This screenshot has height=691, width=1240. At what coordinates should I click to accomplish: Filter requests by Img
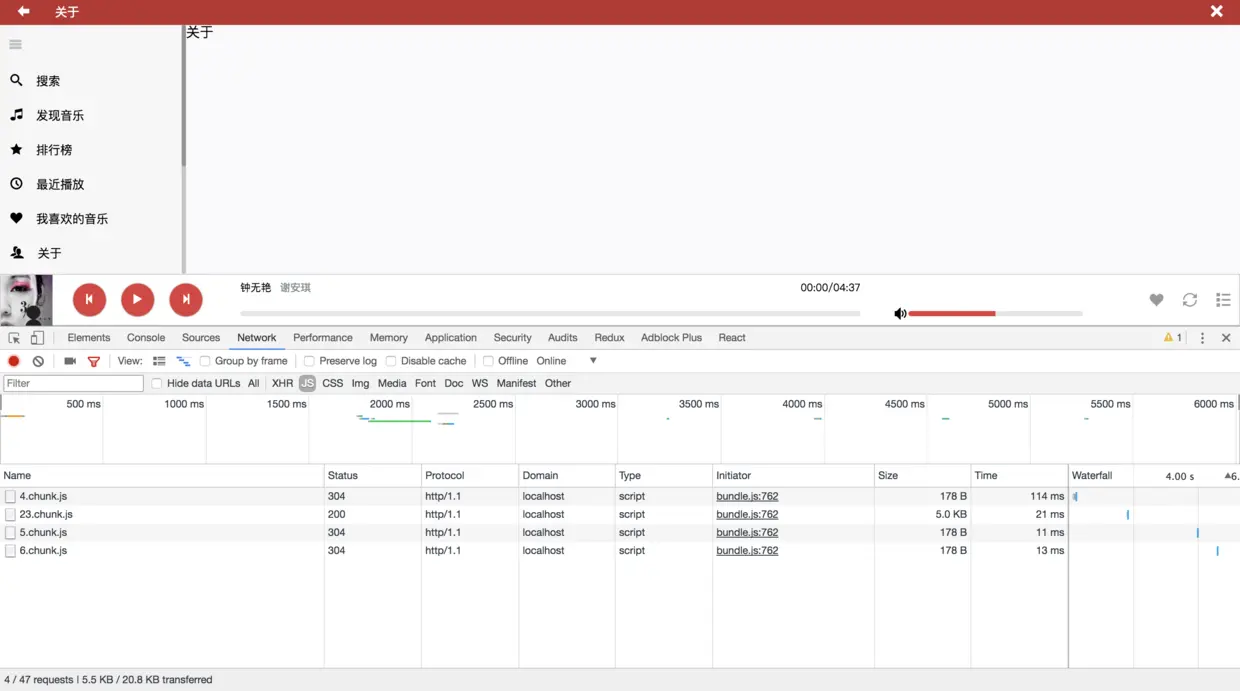click(361, 383)
